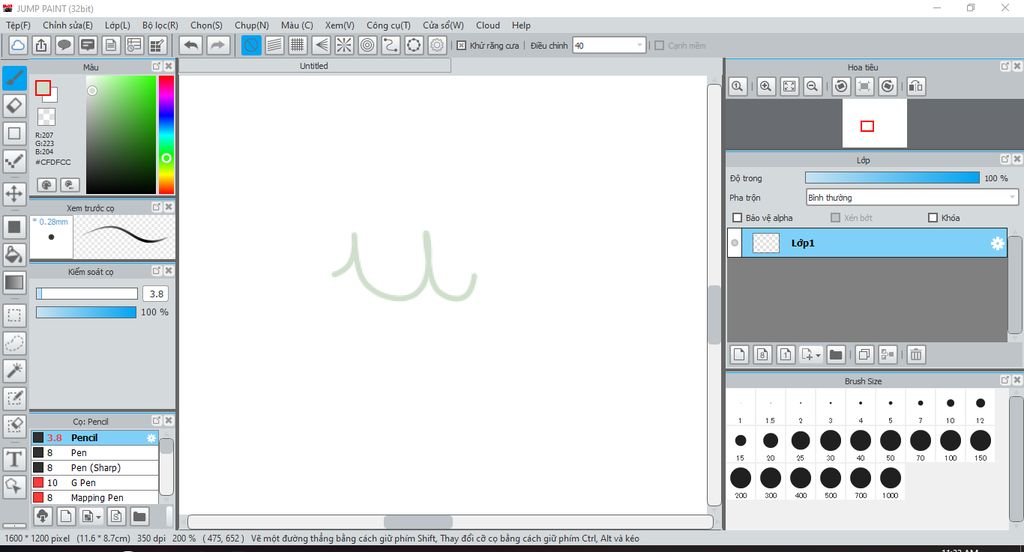The width and height of the screenshot is (1024, 552).
Task: Enable the parallel lines snap guide
Action: [275, 45]
